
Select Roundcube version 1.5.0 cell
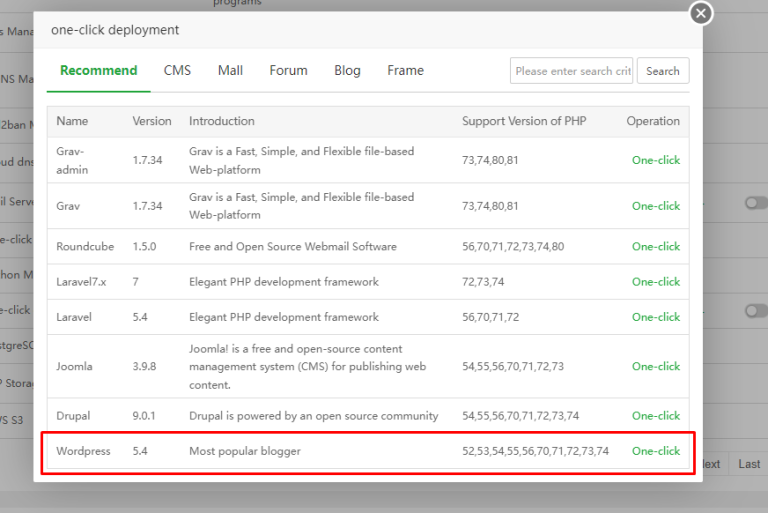pos(144,246)
